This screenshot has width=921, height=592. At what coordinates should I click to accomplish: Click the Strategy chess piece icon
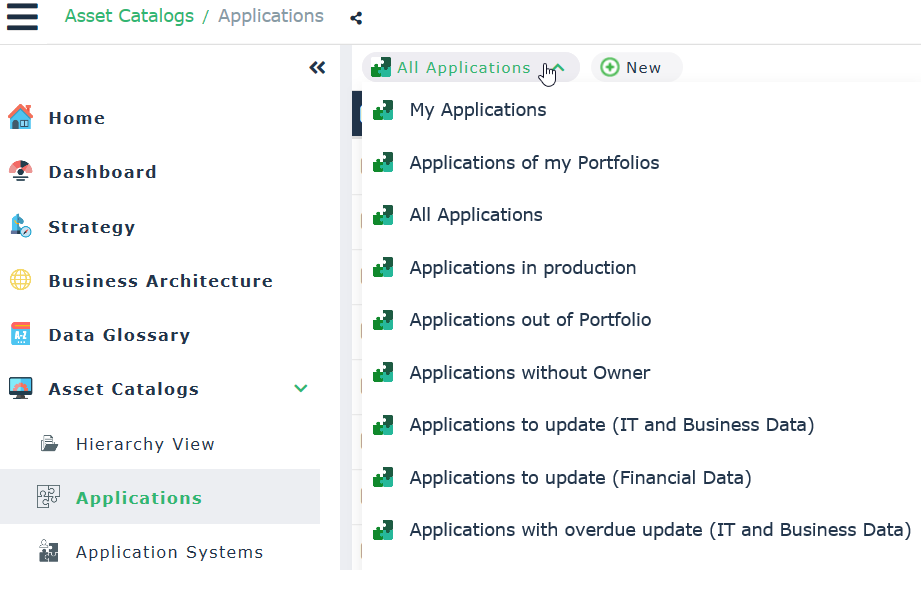pyautogui.click(x=20, y=226)
